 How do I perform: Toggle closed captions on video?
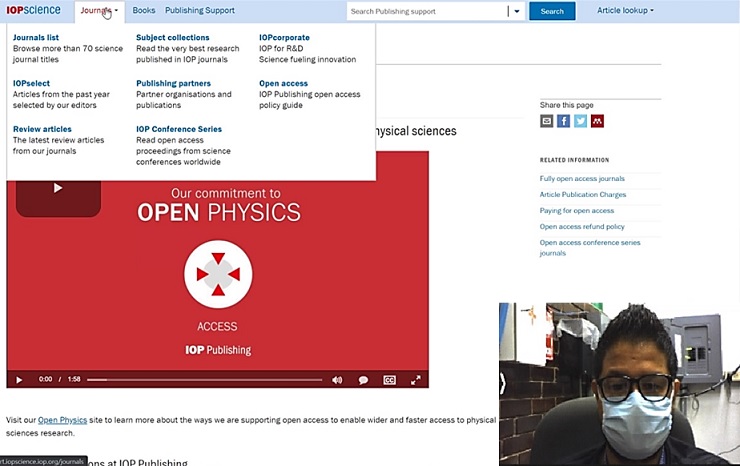point(389,380)
